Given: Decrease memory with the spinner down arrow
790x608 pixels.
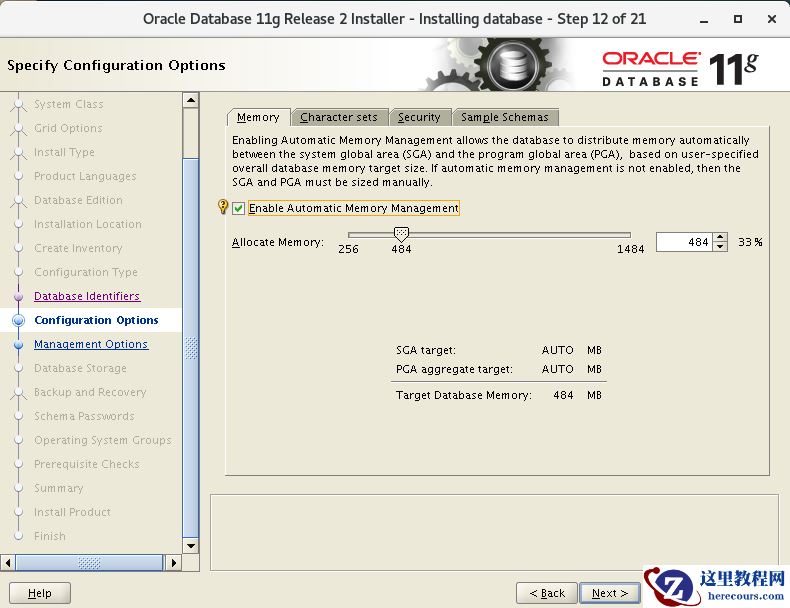Looking at the screenshot, I should 720,247.
